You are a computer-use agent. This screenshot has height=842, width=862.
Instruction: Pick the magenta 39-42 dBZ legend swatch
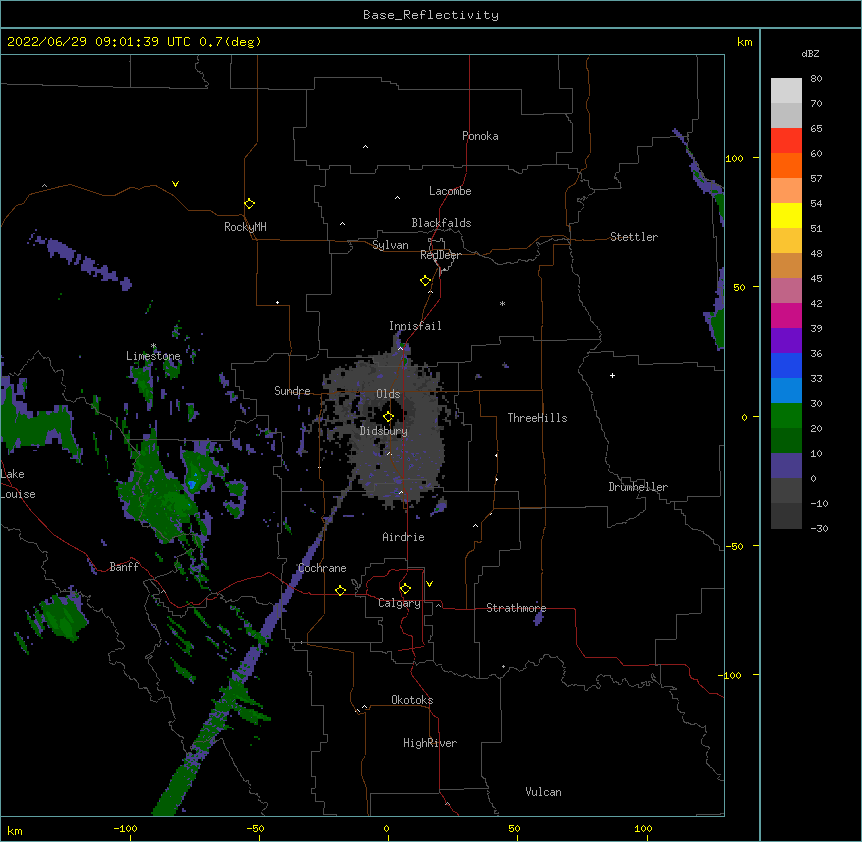[786, 315]
